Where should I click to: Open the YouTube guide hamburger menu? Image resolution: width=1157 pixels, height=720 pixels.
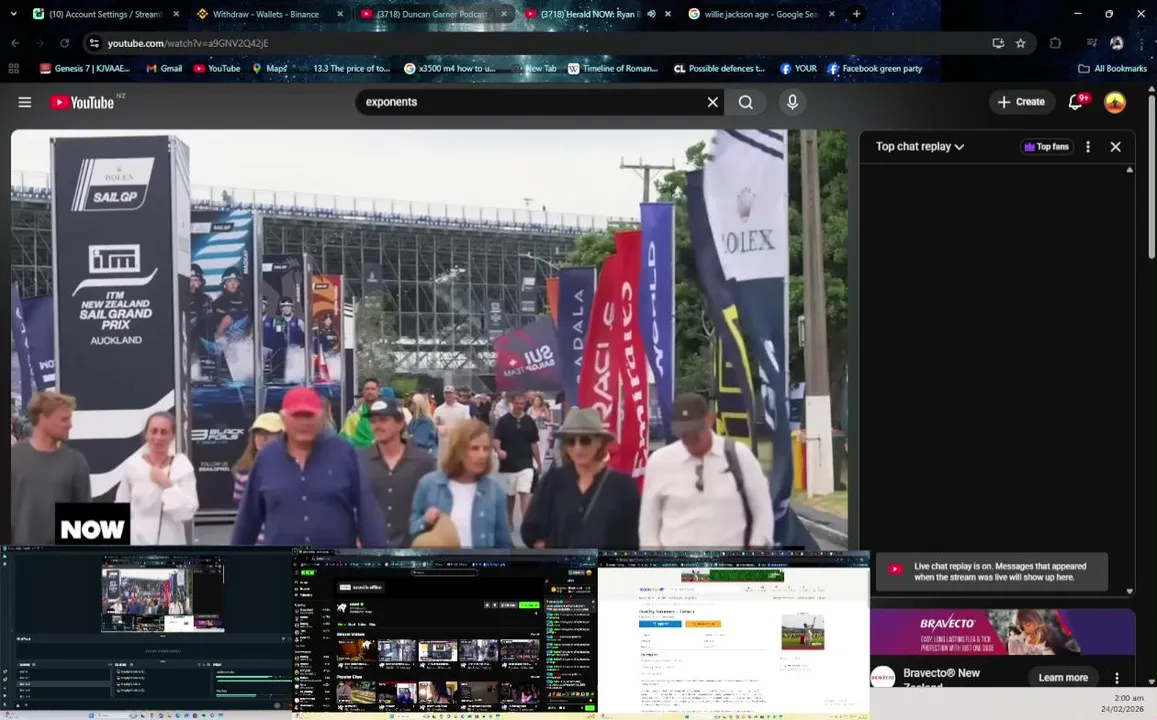(24, 103)
